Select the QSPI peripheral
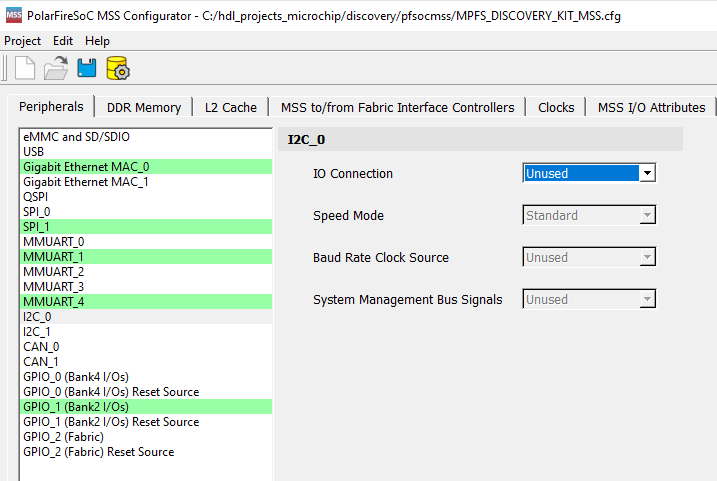The height and width of the screenshot is (481, 717). [x=36, y=197]
